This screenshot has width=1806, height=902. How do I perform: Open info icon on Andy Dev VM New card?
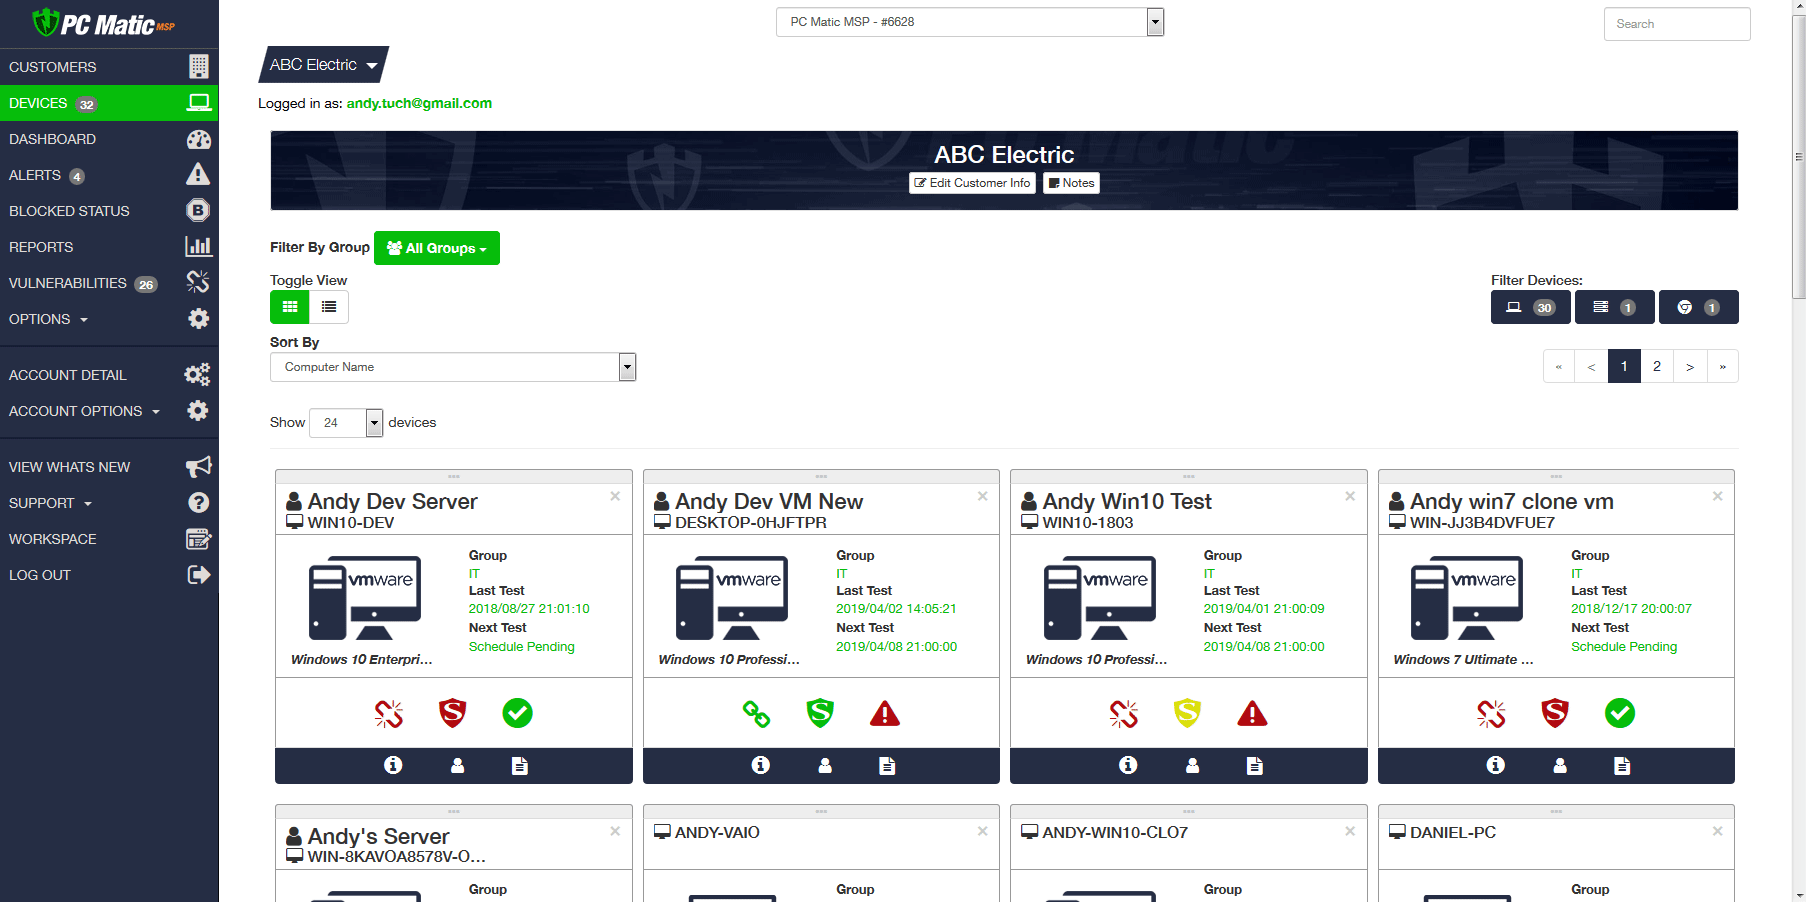[761, 765]
